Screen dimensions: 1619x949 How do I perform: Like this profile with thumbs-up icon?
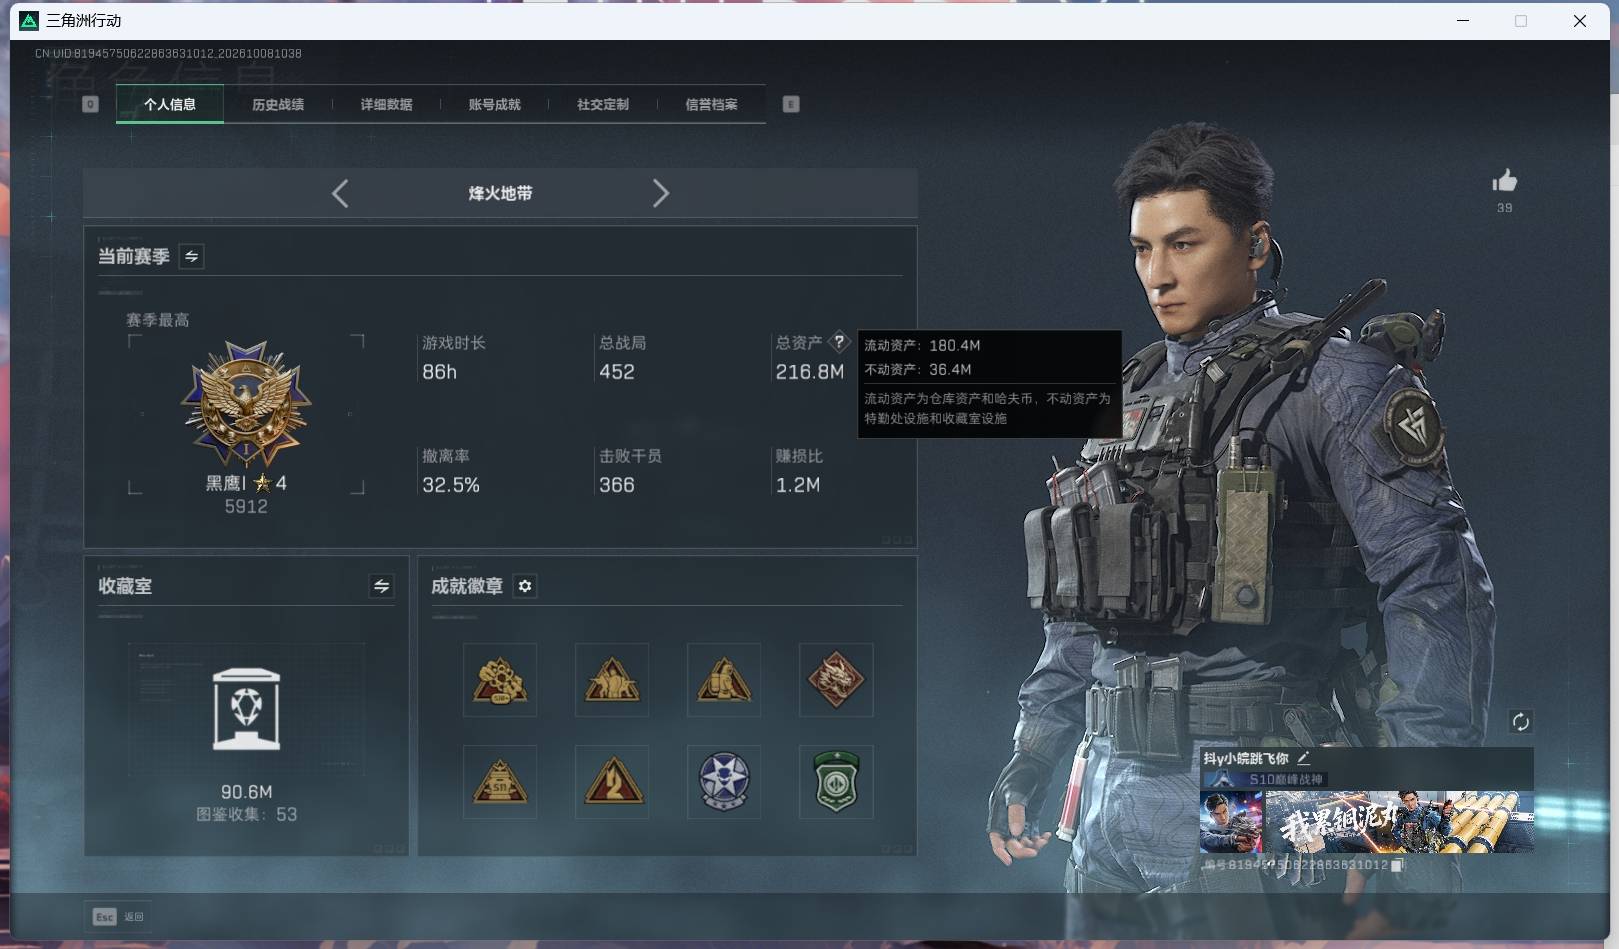tap(1504, 181)
